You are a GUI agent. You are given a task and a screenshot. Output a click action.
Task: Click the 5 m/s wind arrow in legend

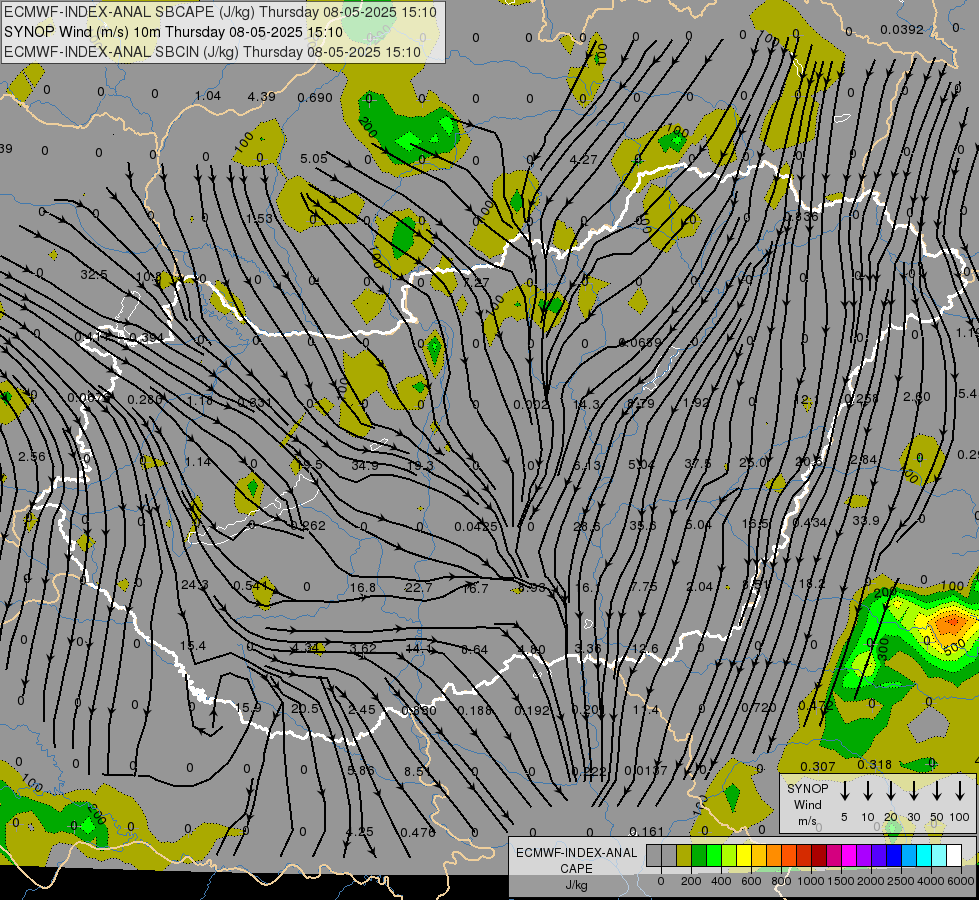pyautogui.click(x=845, y=791)
